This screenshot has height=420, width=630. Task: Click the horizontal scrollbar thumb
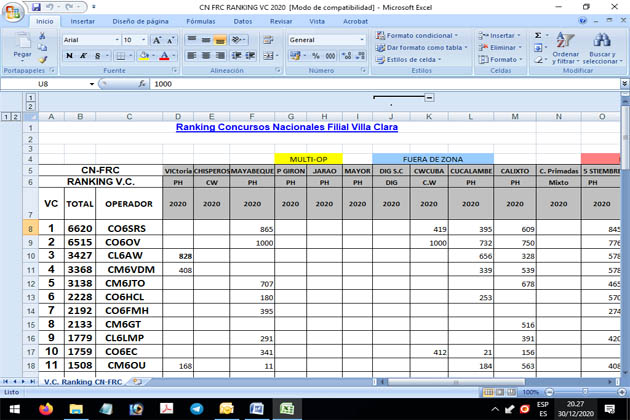tap(456, 382)
